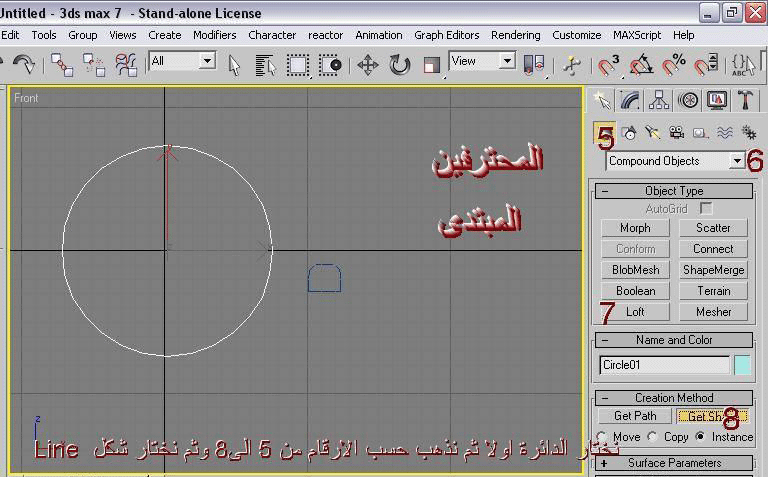Image resolution: width=768 pixels, height=477 pixels.
Task: Select the Space Warps category icon
Action: (724, 133)
